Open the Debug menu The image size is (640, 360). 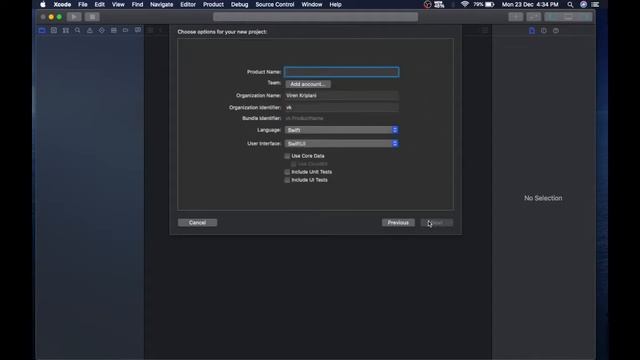[240, 4]
